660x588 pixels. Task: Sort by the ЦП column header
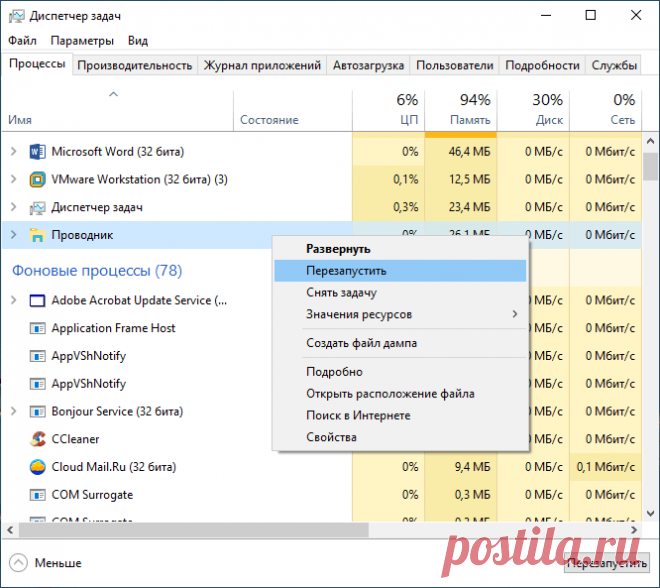[388, 110]
